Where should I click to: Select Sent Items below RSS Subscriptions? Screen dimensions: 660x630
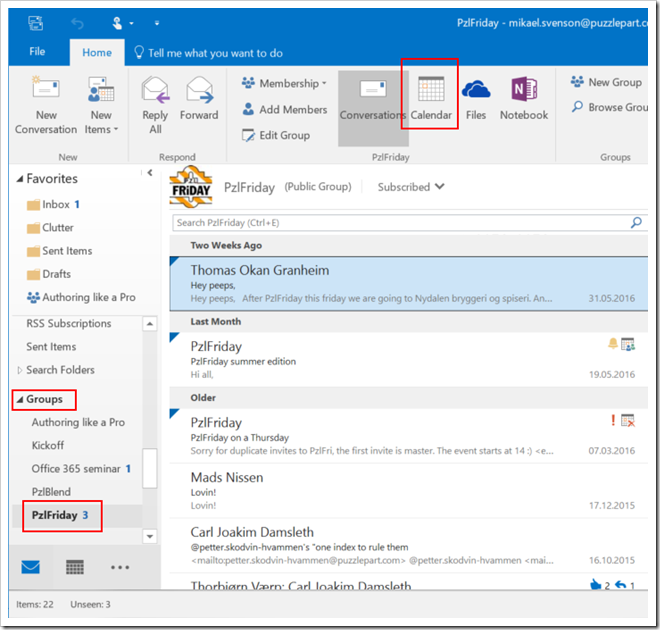point(51,346)
